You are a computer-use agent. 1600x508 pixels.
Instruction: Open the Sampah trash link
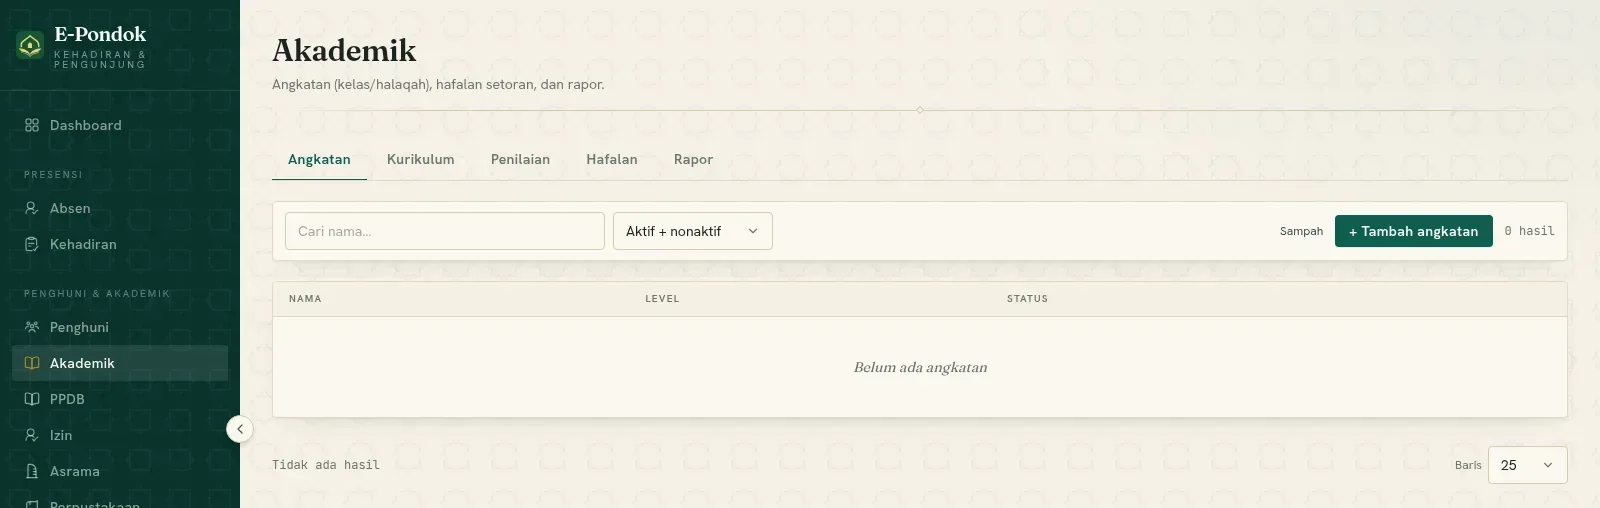1301,231
